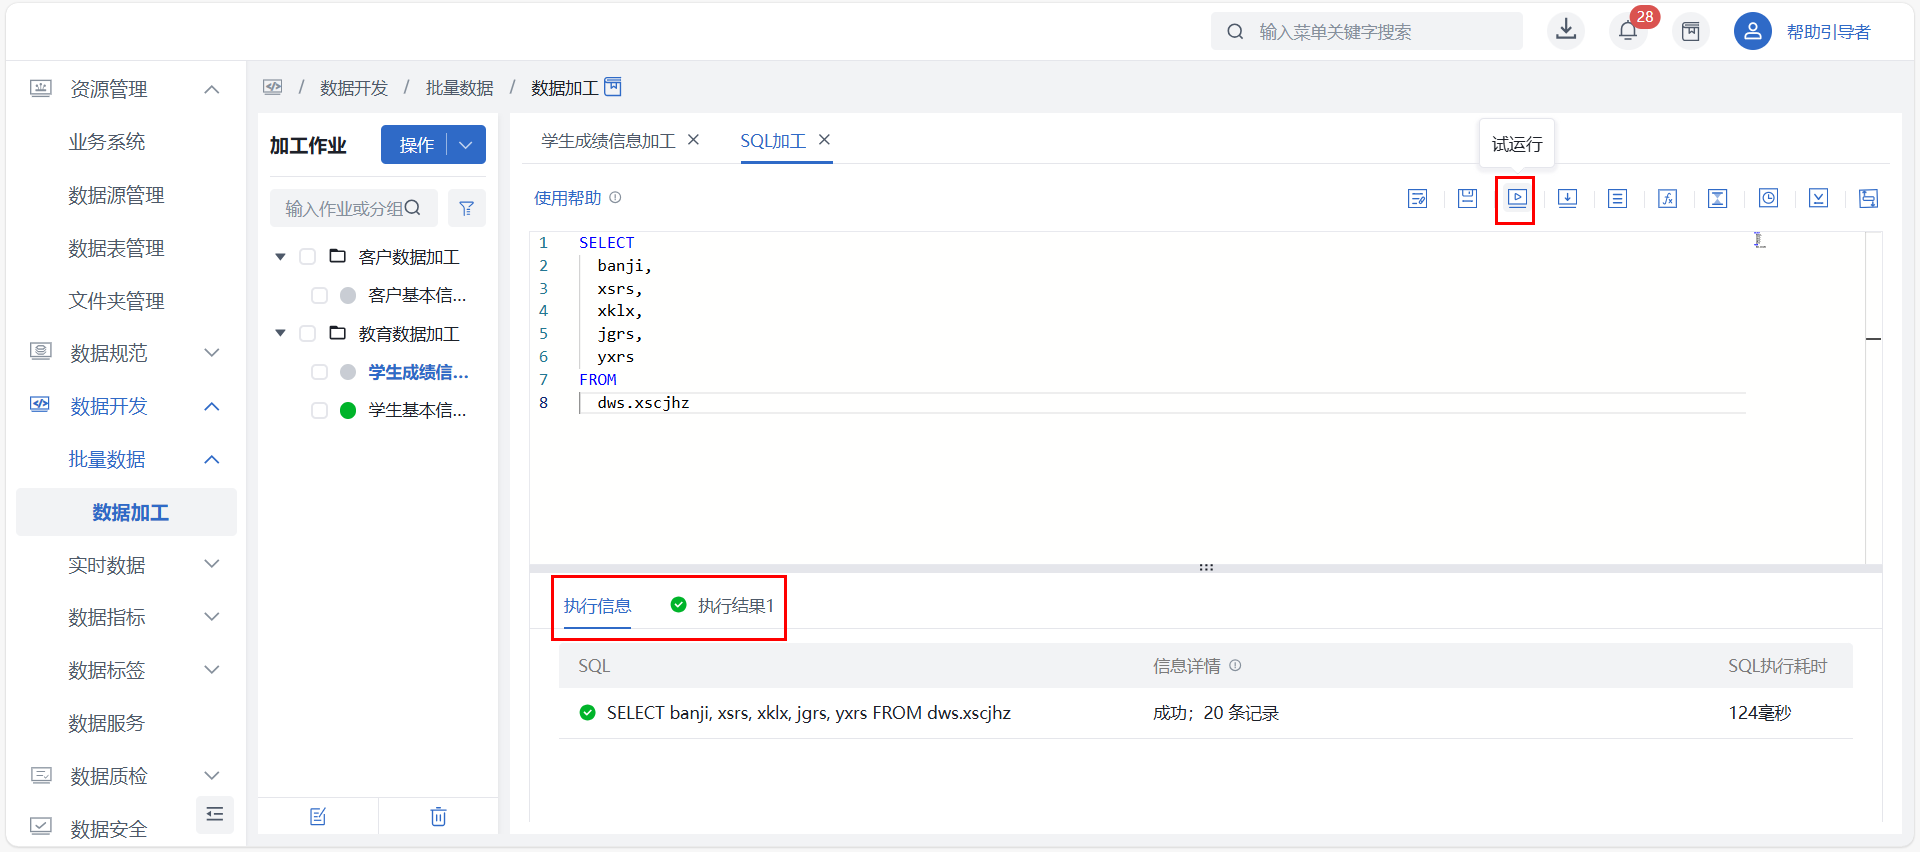Viewport: 1920px width, 852px height.
Task: Check the 教育数据加工 folder checkbox
Action: 308,333
